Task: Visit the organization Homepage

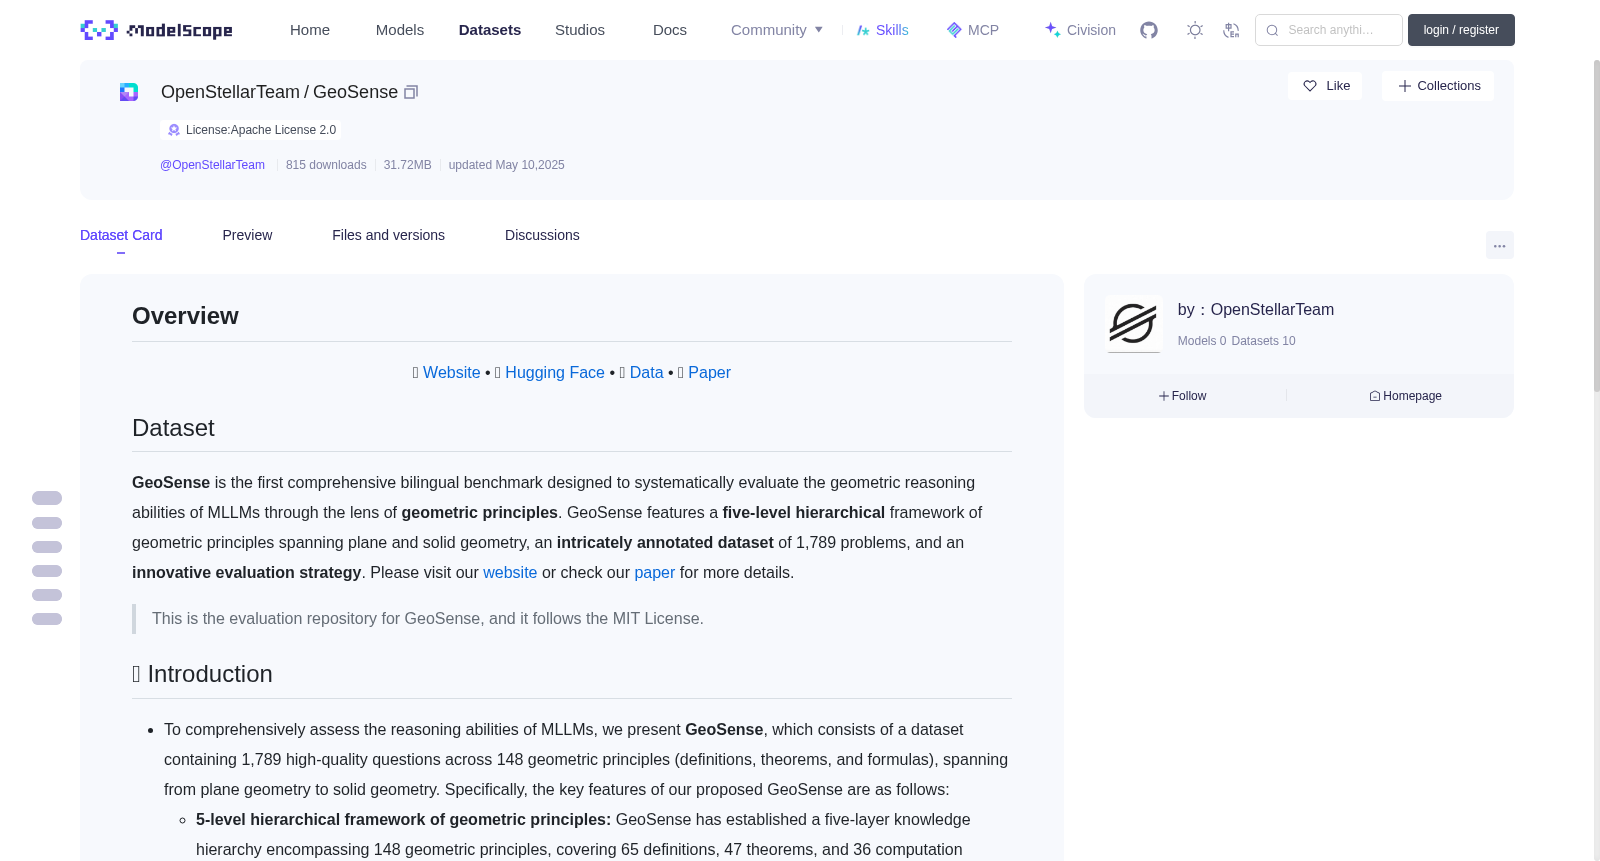Action: coord(1405,396)
